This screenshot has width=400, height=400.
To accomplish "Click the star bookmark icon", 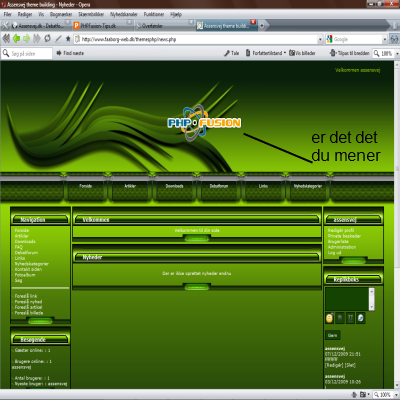I will tap(68, 39).
